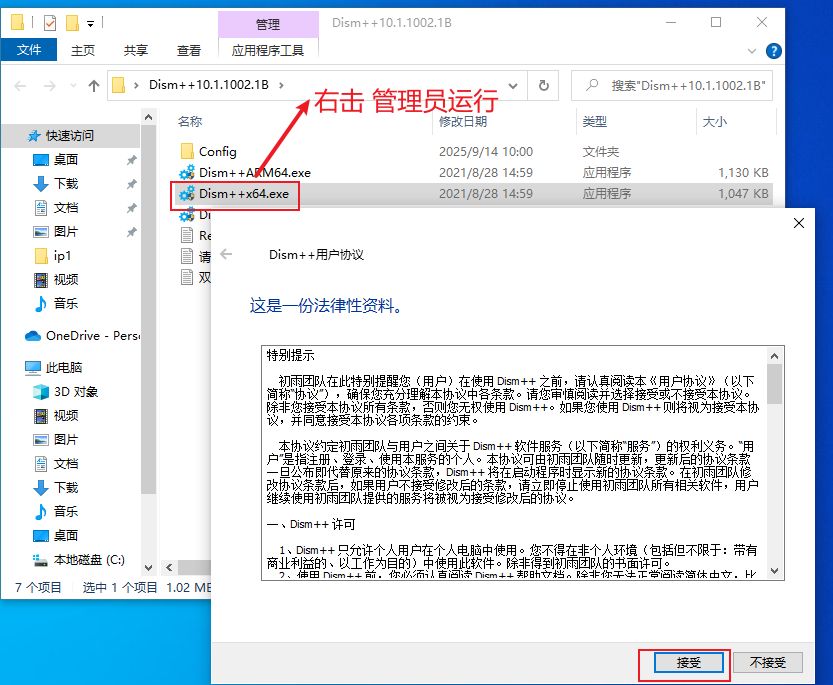Image resolution: width=833 pixels, height=685 pixels.
Task: Expand the address bar history dropdown
Action: (x=513, y=86)
